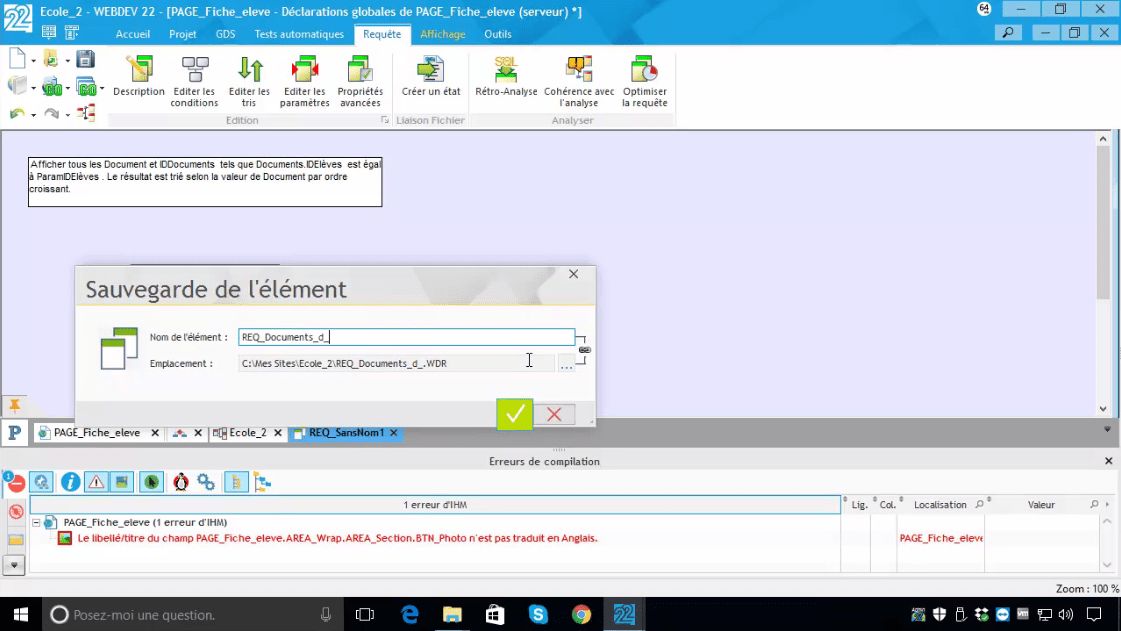
Task: Click the green undo arrow
Action: 18,113
